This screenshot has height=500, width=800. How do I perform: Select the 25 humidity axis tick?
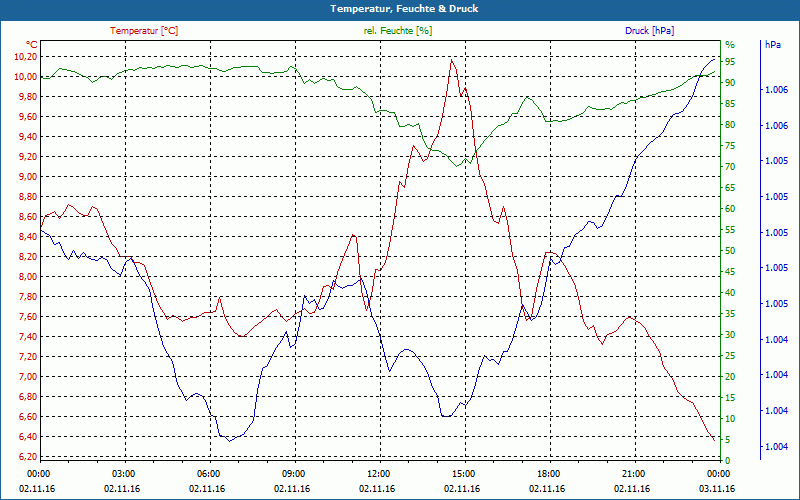(730, 356)
